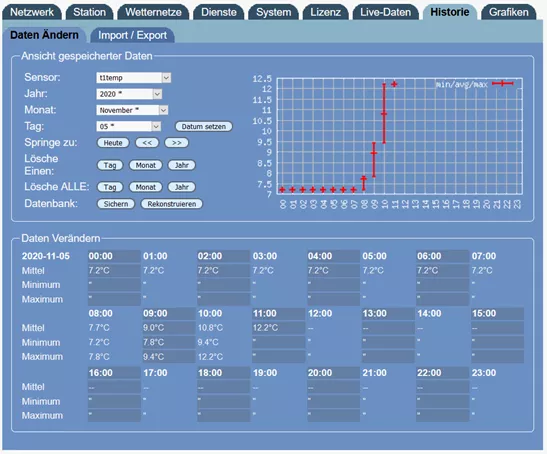Click the 13:00 Mittel field

coord(388,328)
